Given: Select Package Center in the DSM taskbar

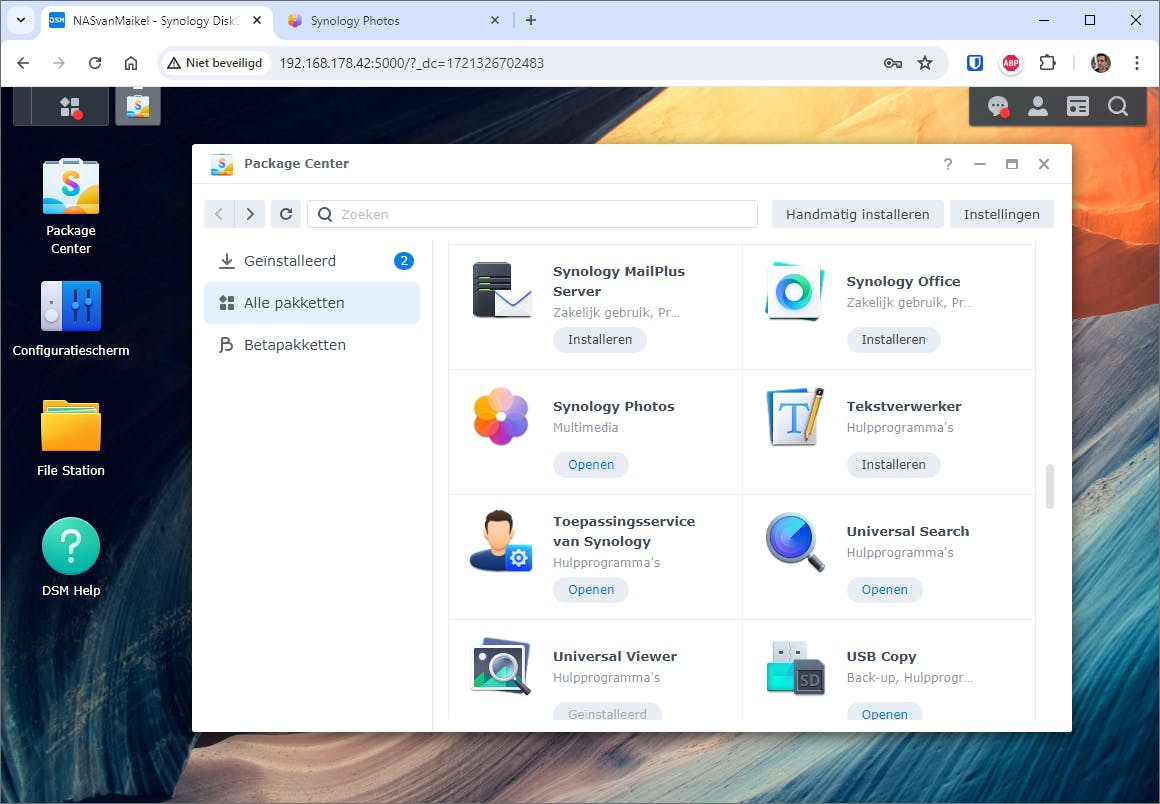Looking at the screenshot, I should click(138, 107).
